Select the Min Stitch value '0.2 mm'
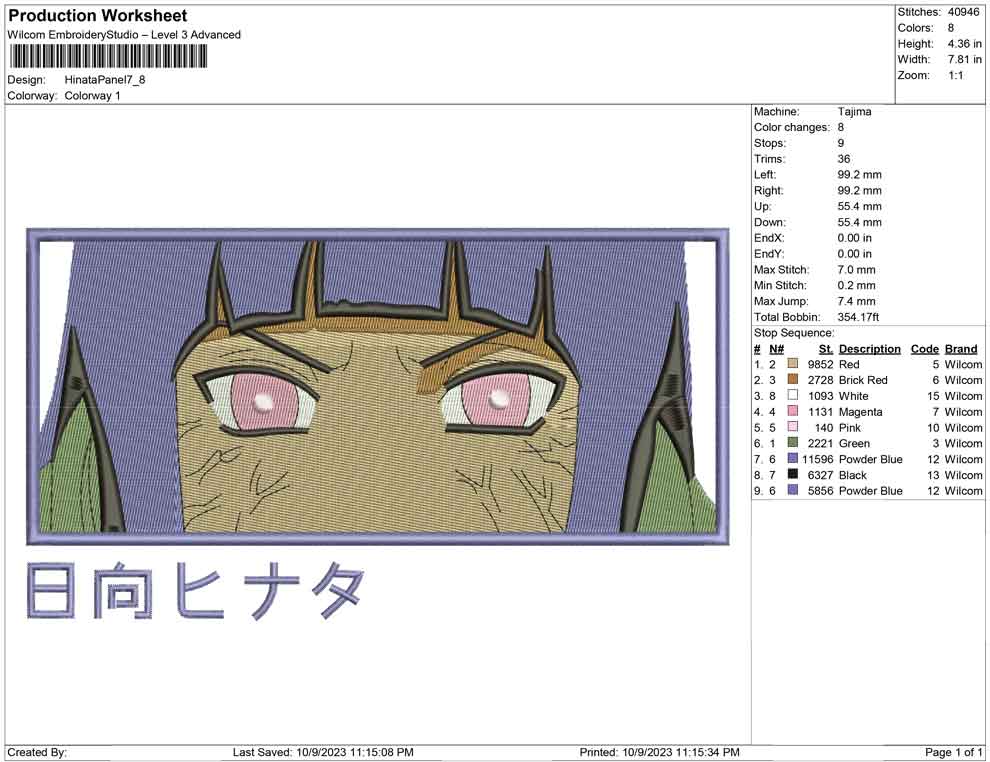This screenshot has width=990, height=762. point(856,285)
